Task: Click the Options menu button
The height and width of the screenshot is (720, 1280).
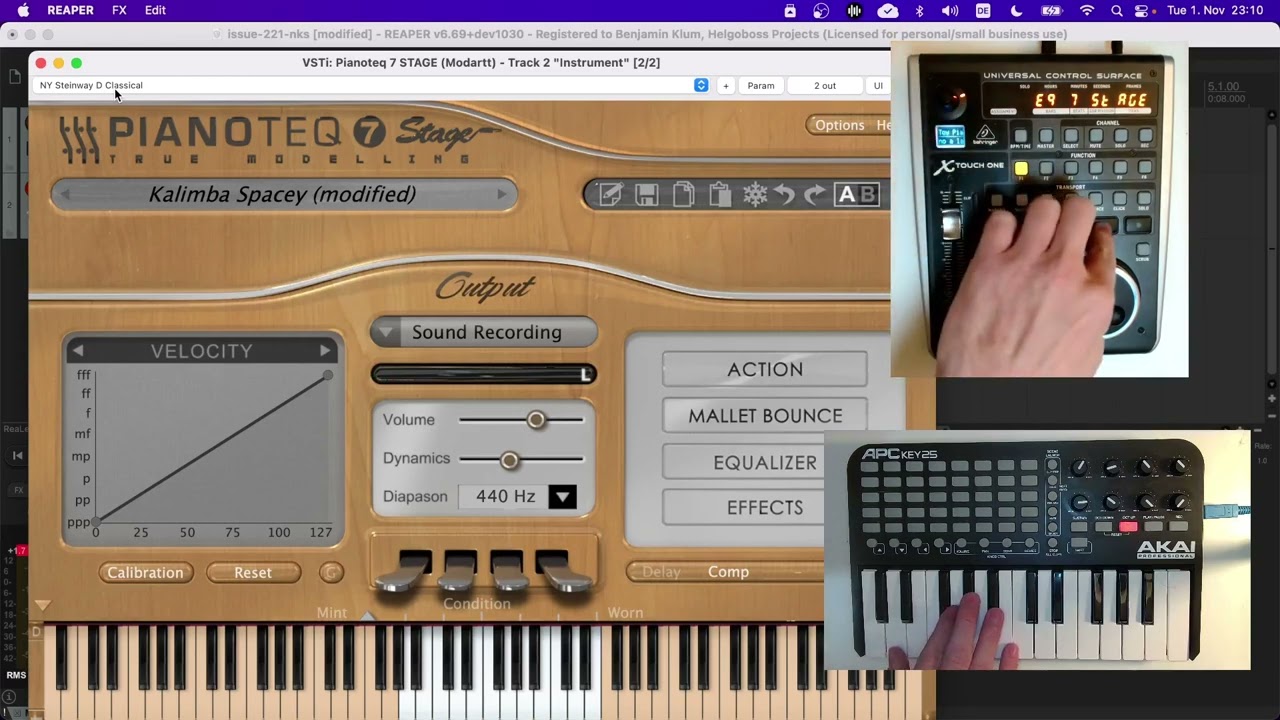Action: point(839,125)
